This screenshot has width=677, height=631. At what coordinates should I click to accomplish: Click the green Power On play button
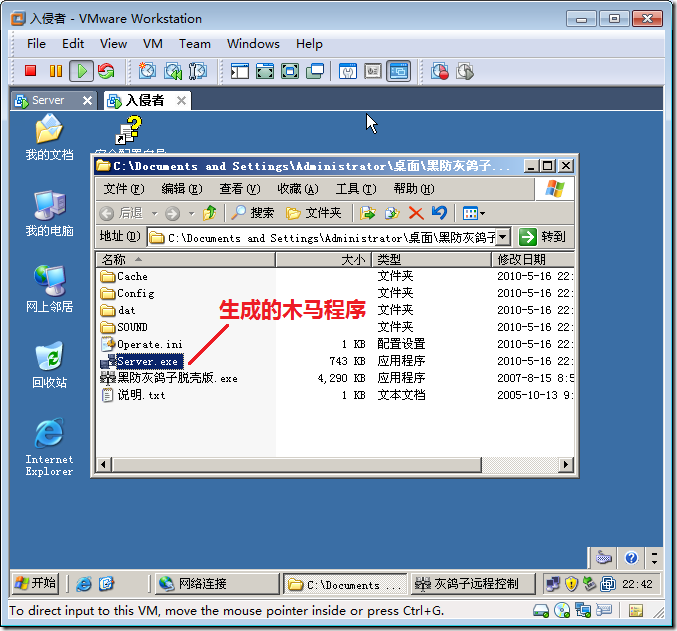pos(82,71)
